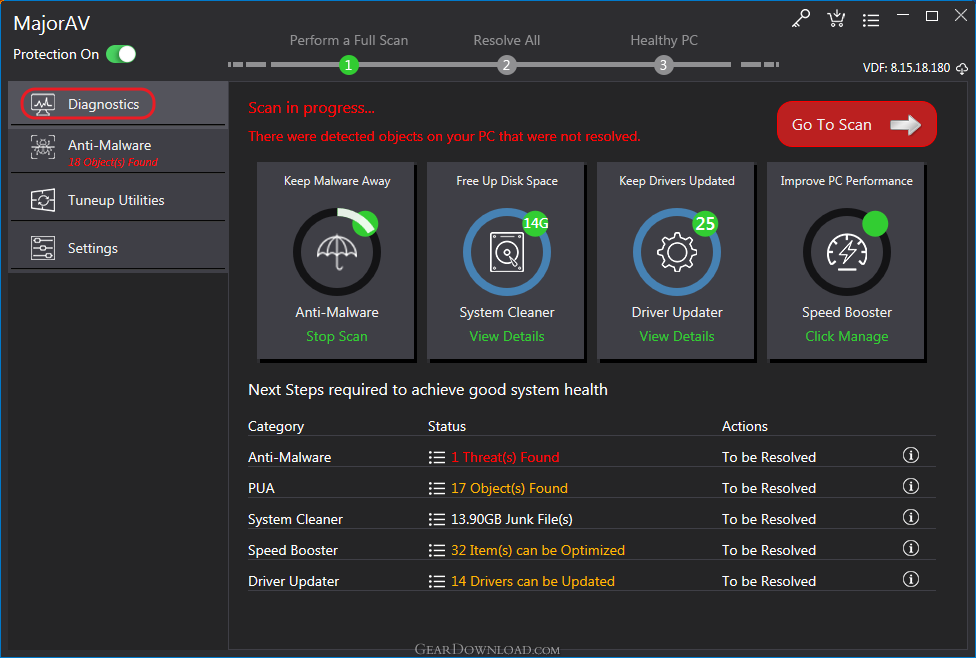This screenshot has width=976, height=658.
Task: Click the 13.90GB Junk File(s) status
Action: click(512, 520)
